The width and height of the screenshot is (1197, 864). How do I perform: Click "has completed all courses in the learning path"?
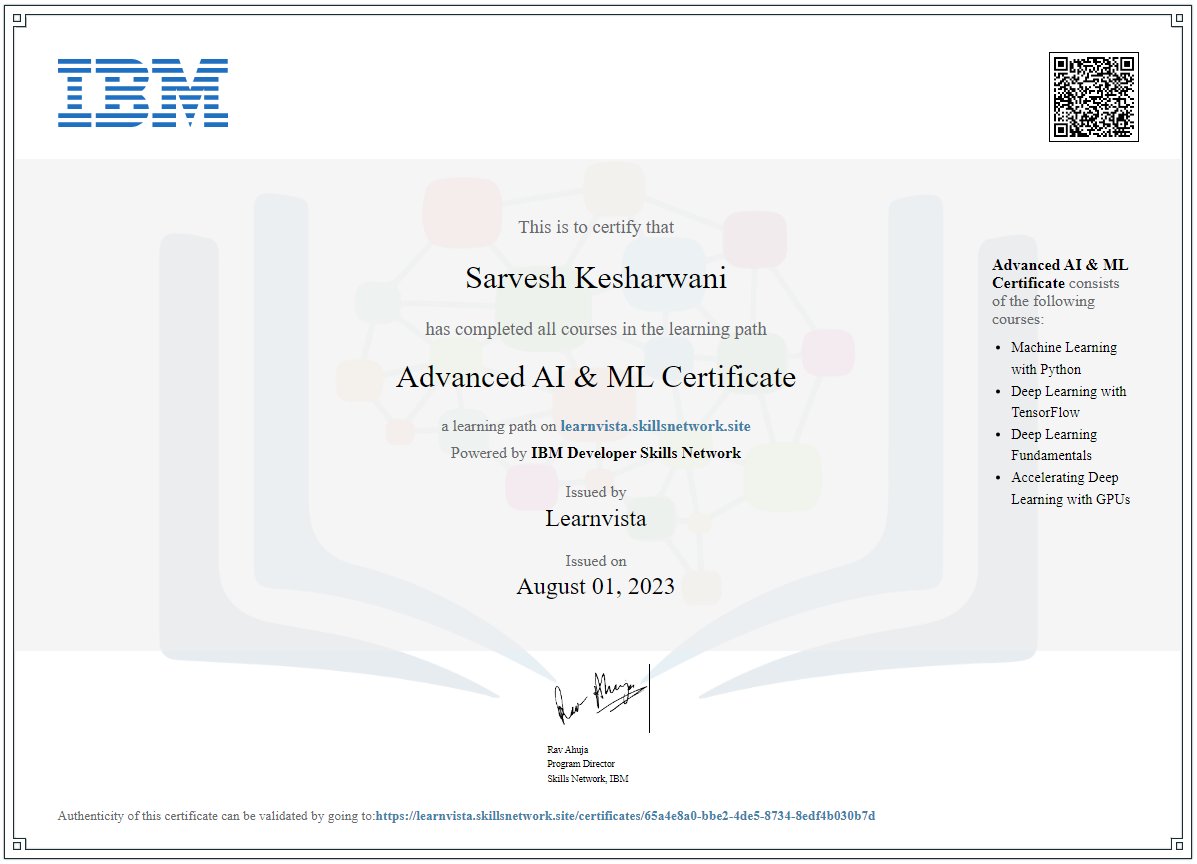pyautogui.click(x=595, y=329)
